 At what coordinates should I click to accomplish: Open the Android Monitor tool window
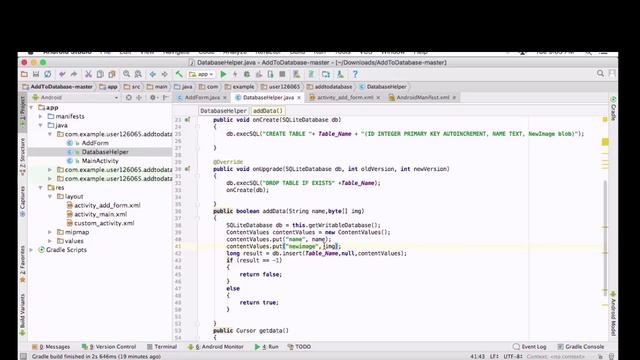pos(216,347)
